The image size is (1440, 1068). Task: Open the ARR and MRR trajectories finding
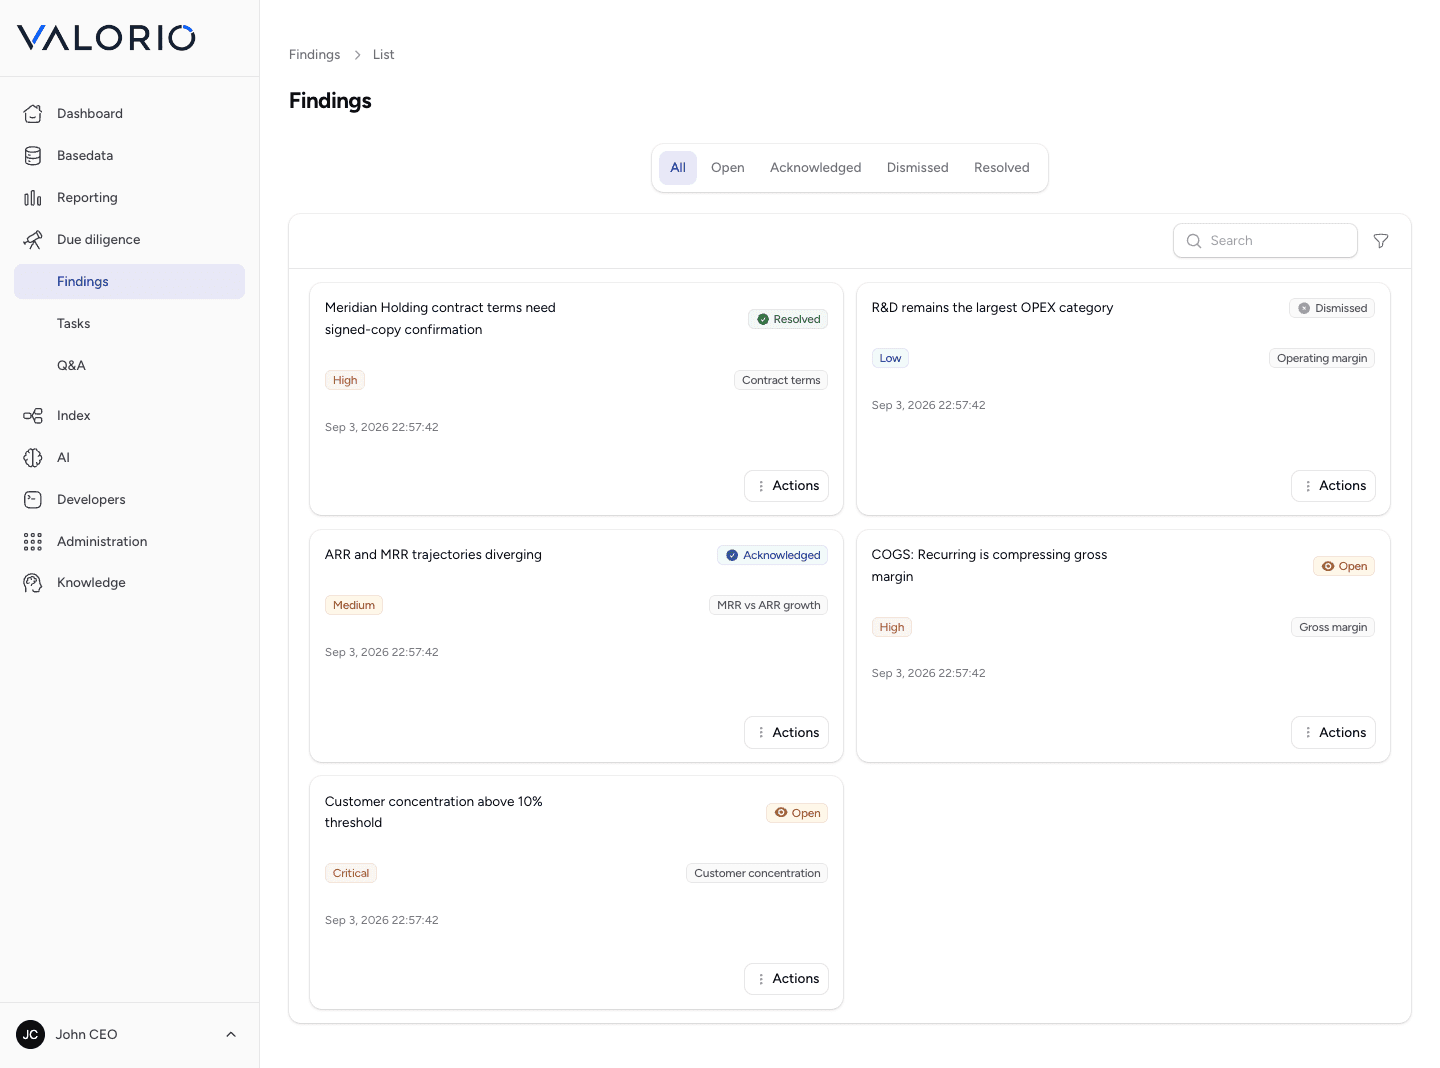[433, 555]
